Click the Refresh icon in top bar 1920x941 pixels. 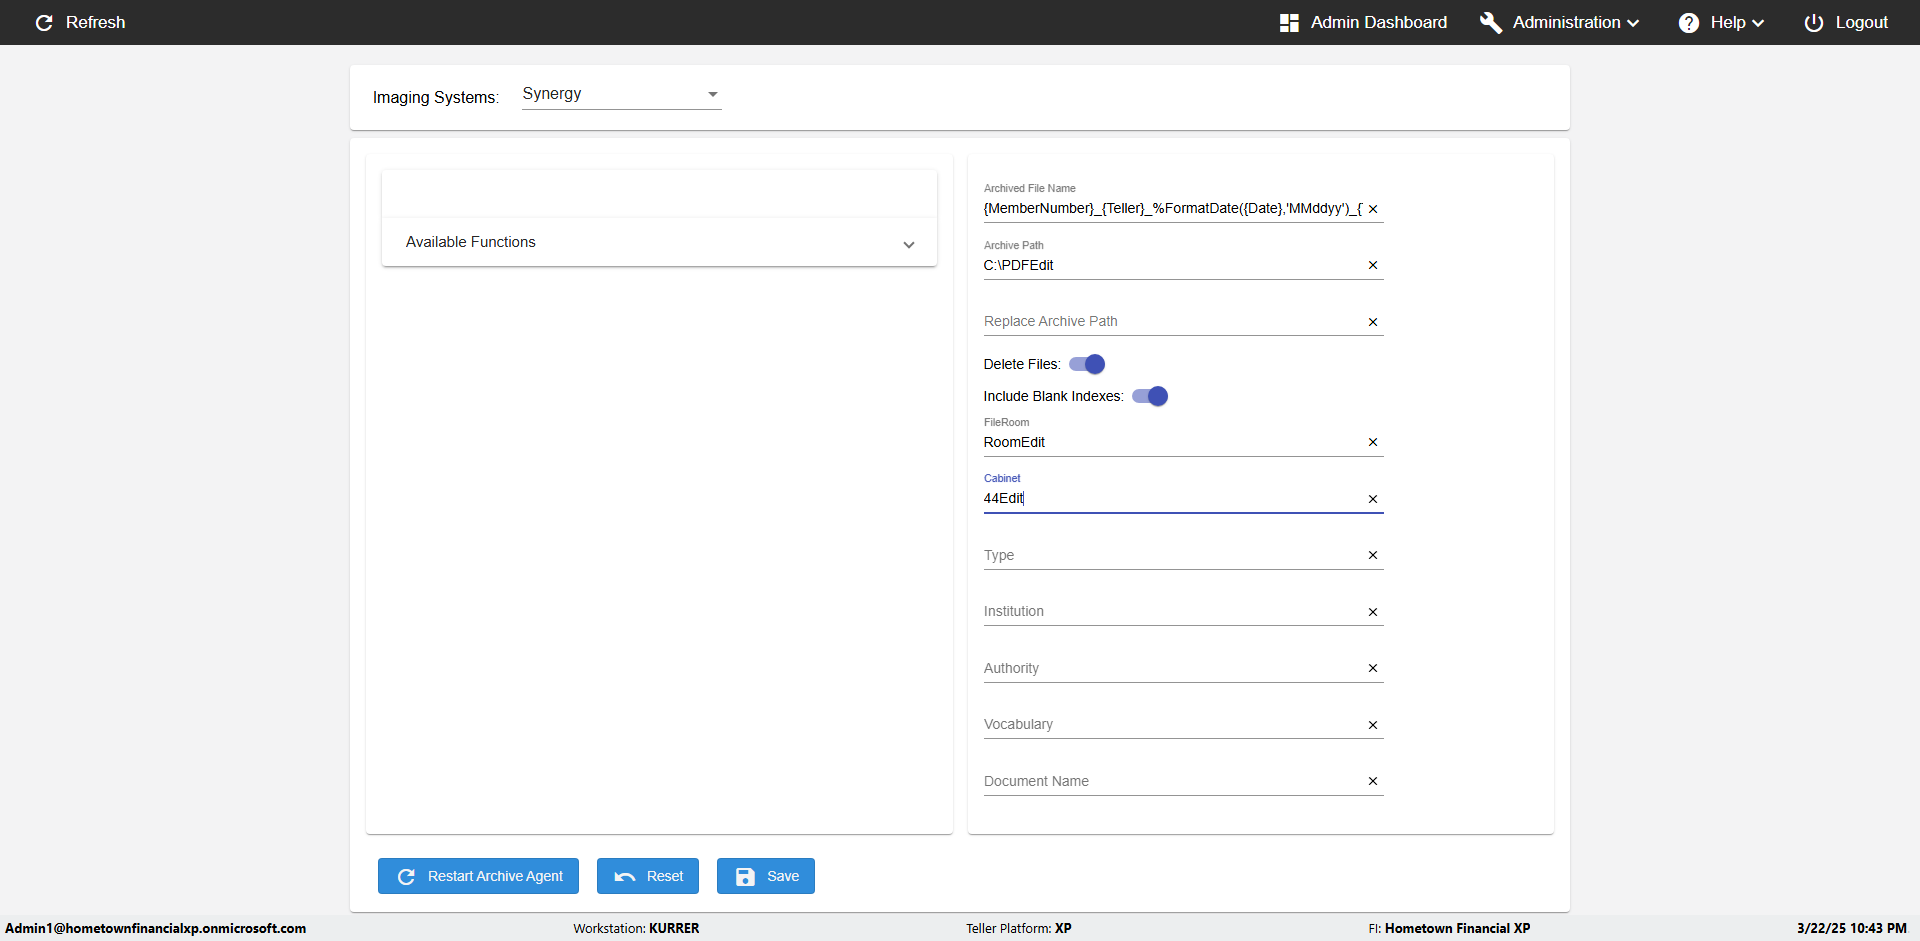(44, 23)
